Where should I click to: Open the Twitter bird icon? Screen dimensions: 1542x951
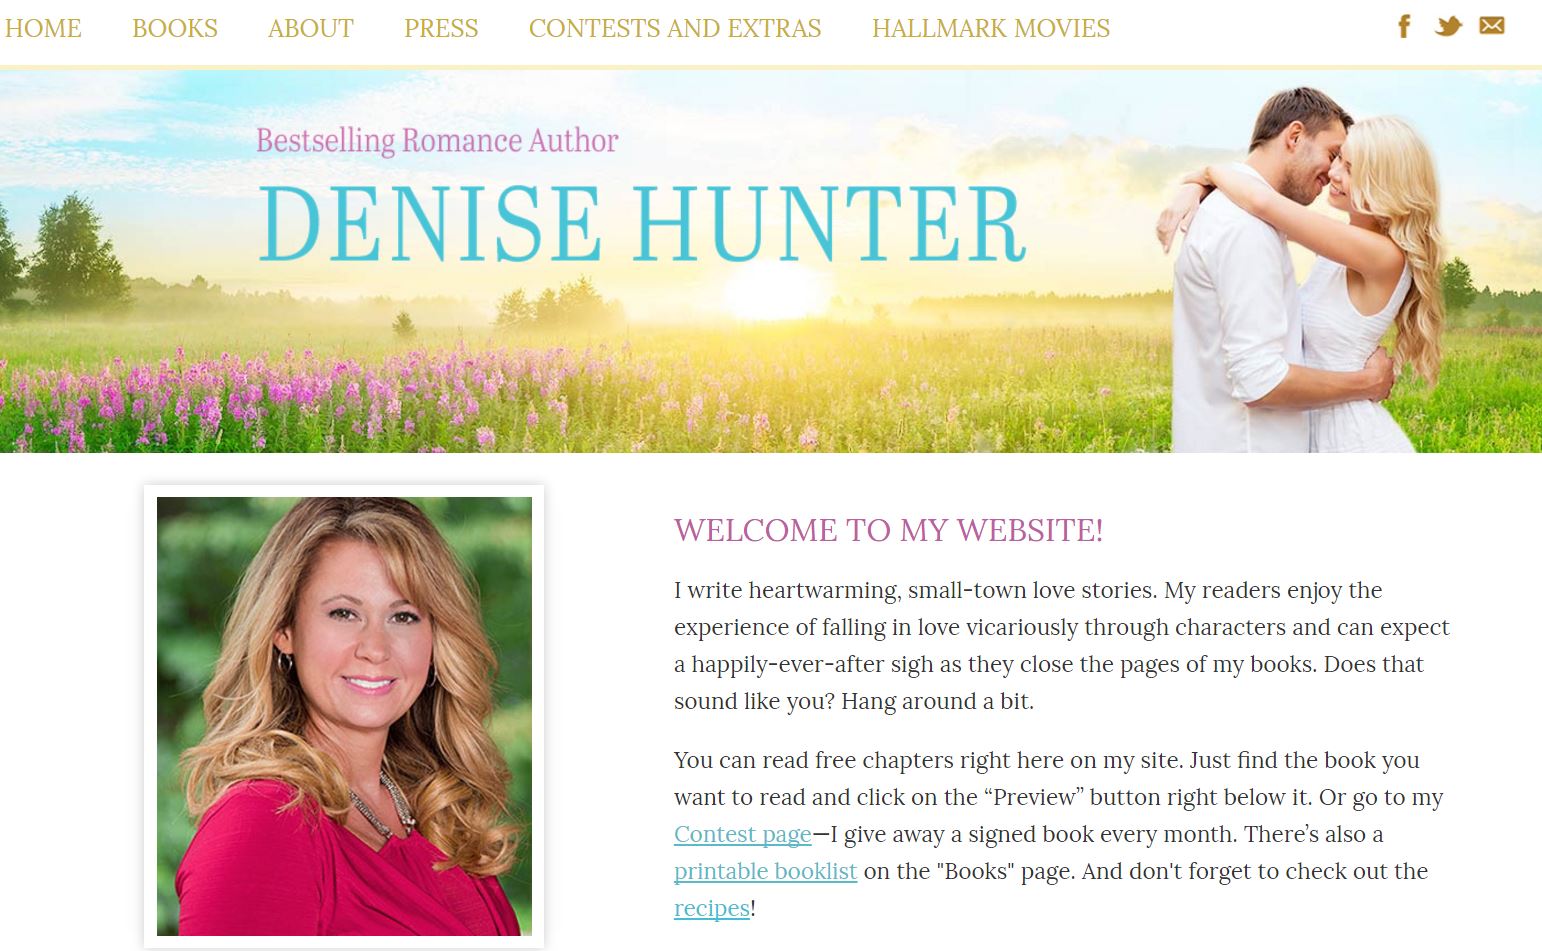[x=1447, y=26]
